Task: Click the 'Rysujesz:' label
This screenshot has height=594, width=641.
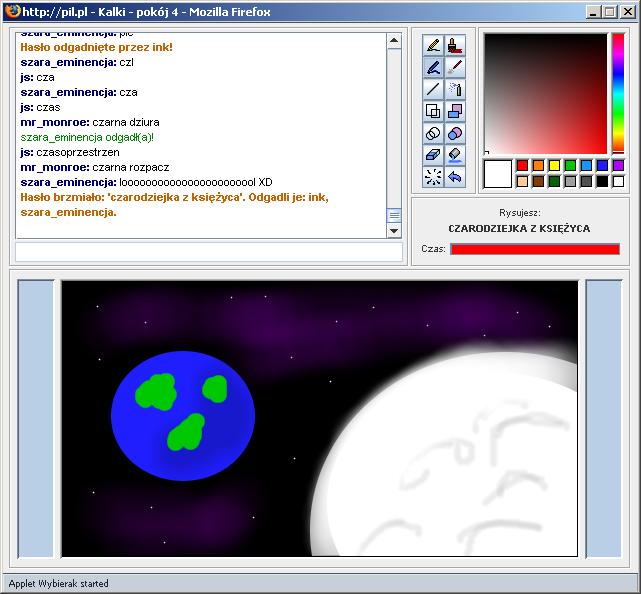Action: pyautogui.click(x=520, y=213)
